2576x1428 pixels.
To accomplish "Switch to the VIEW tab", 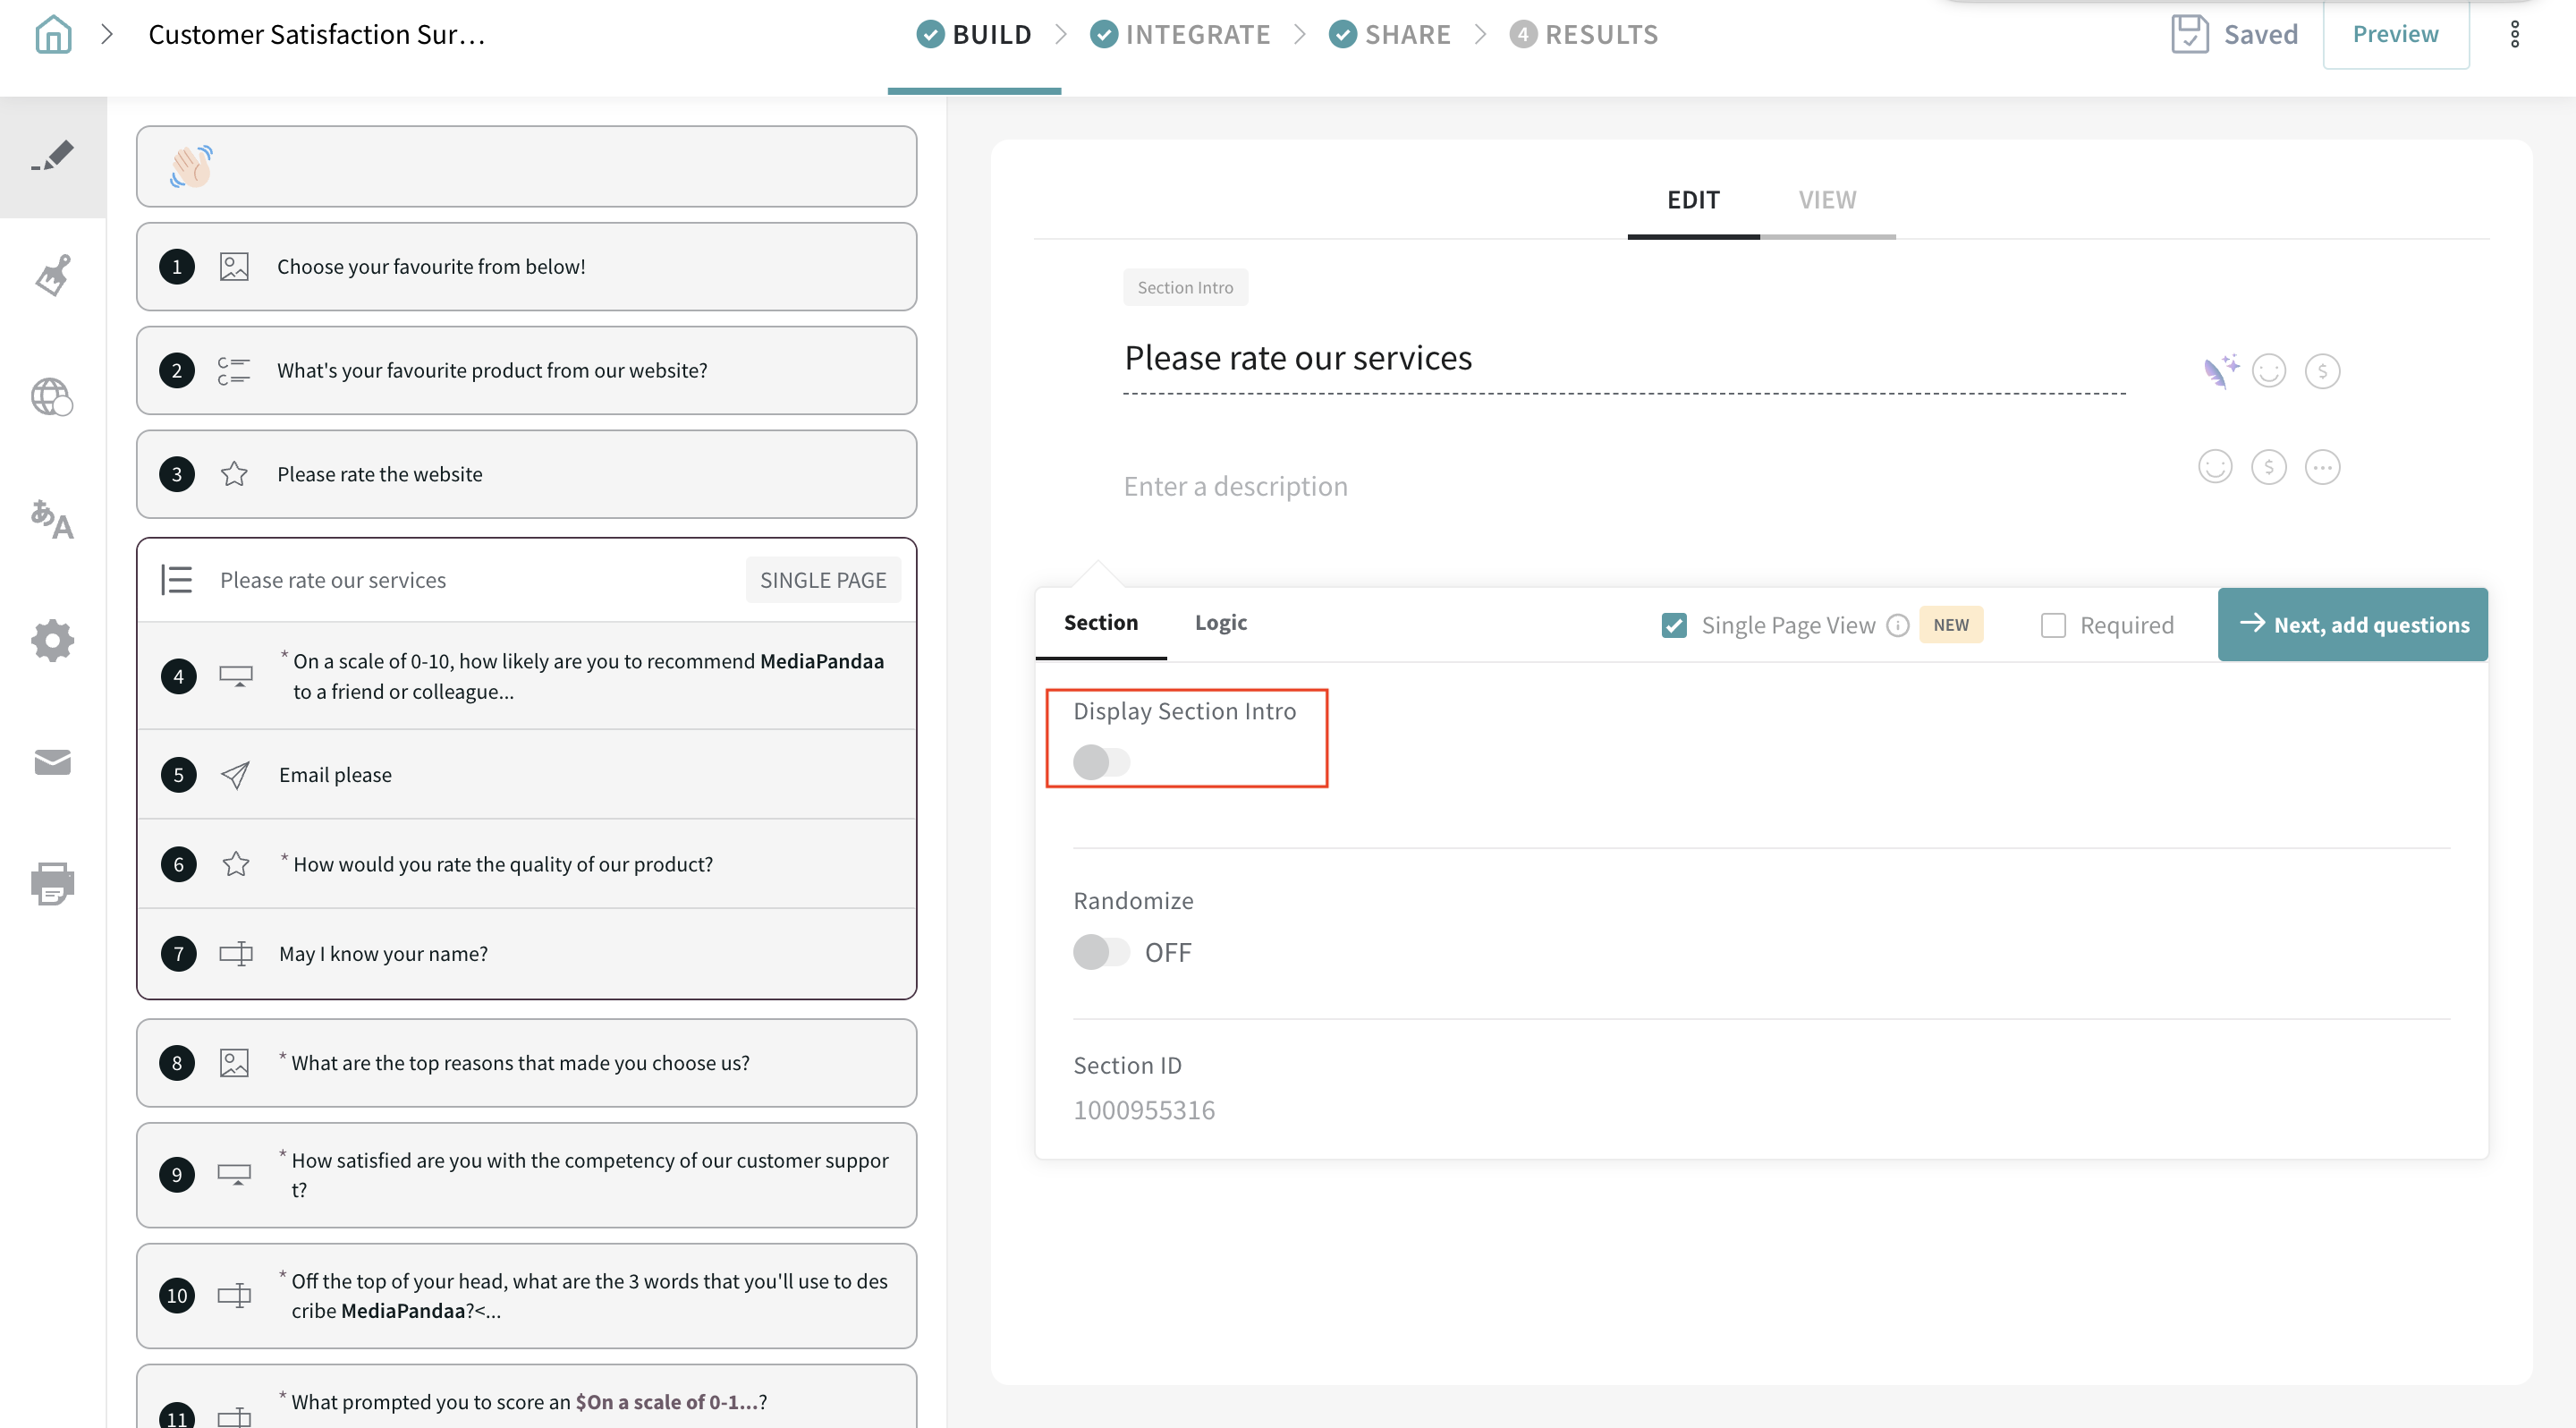I will click(x=1827, y=199).
